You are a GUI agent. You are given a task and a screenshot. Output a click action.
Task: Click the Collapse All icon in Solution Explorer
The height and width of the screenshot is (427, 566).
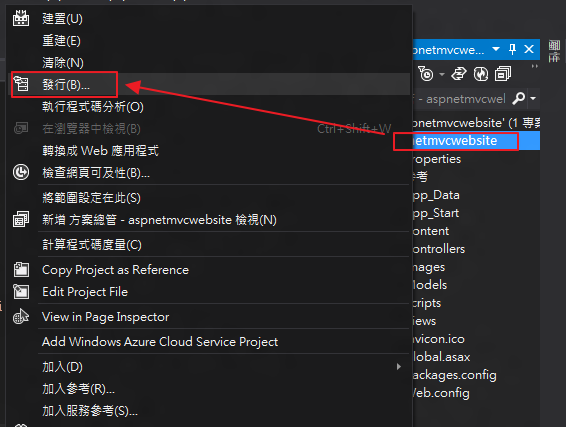[x=503, y=74]
